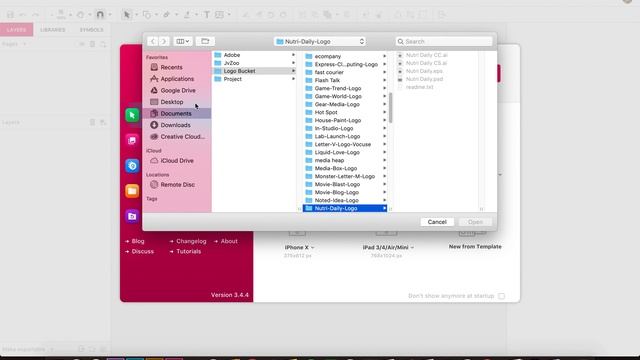
Task: Click the Cancel button
Action: [x=437, y=222]
